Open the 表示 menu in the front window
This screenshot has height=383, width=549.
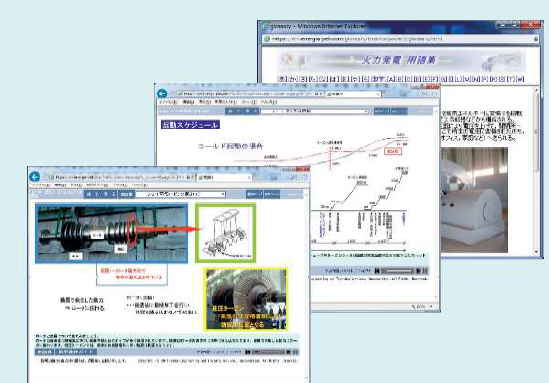coord(77,185)
